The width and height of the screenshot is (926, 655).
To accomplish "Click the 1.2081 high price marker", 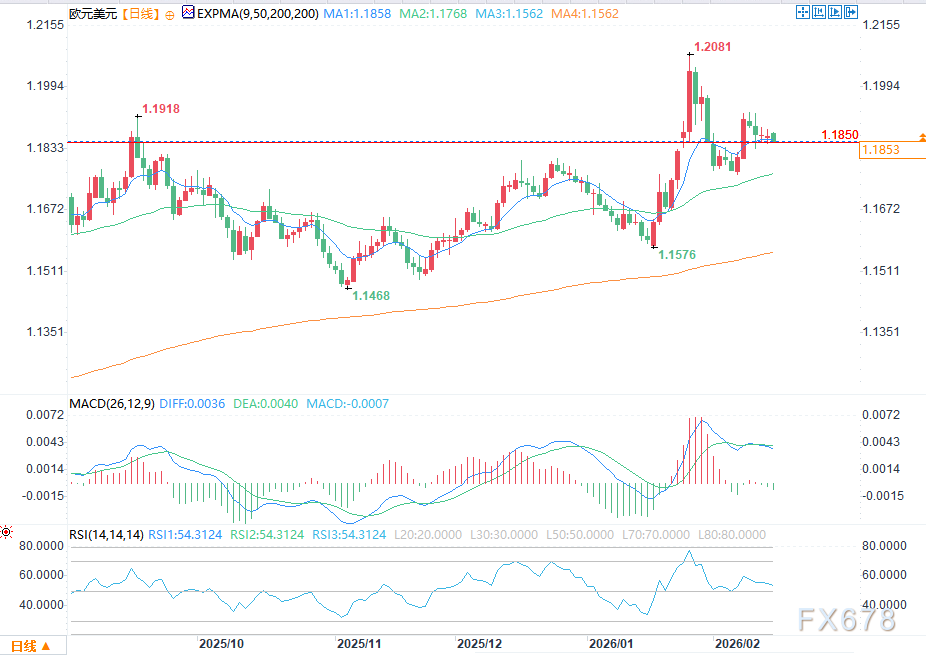I will pyautogui.click(x=716, y=47).
